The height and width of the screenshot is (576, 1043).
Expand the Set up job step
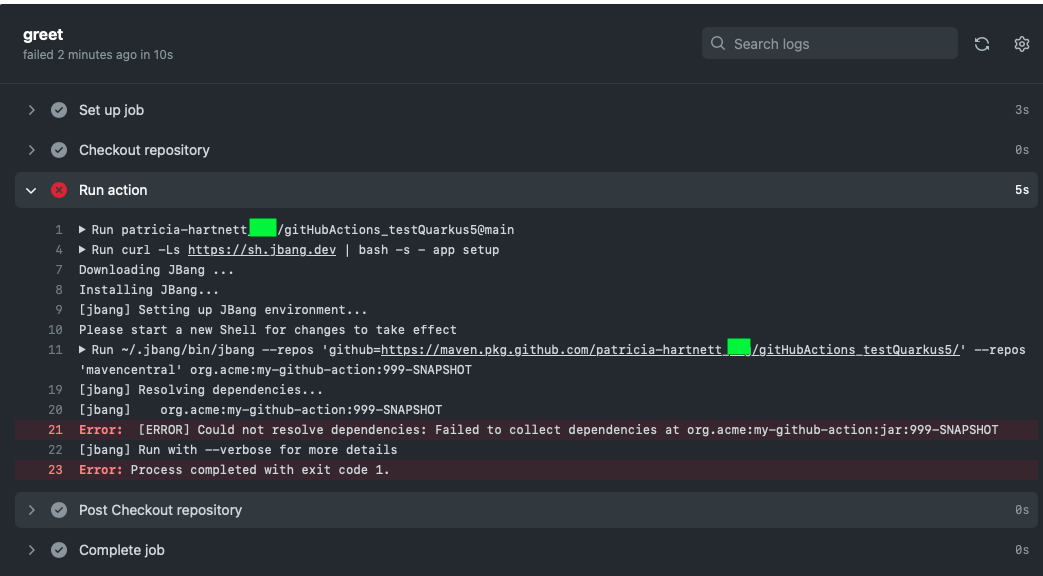(30, 110)
